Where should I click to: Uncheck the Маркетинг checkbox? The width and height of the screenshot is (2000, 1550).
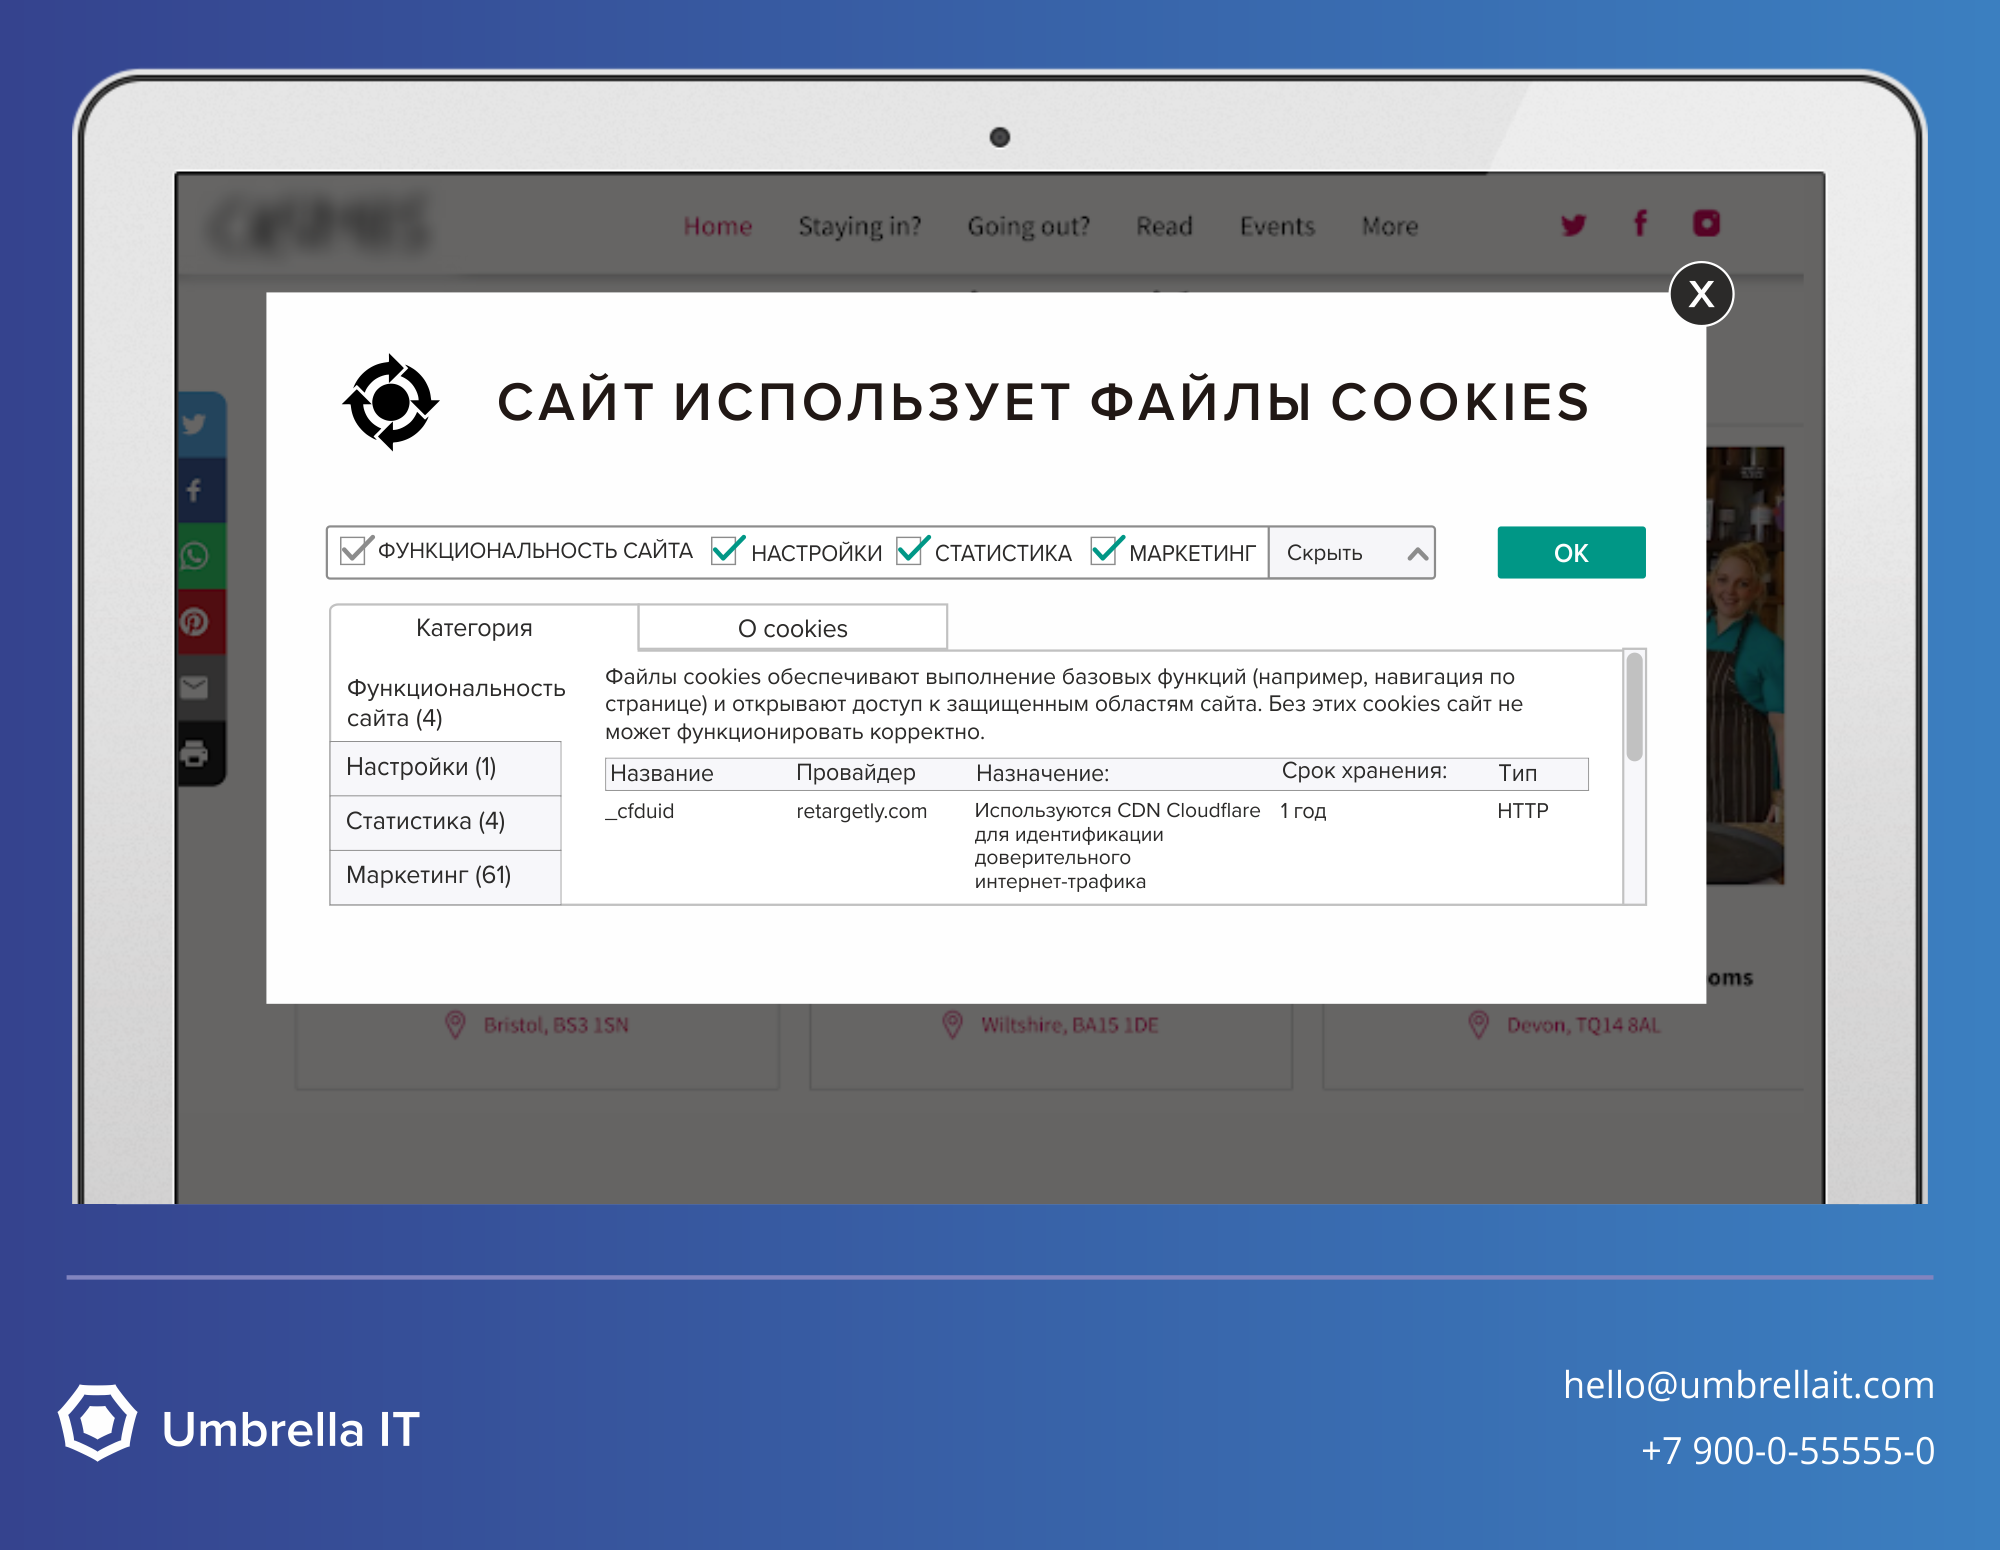click(x=1106, y=551)
